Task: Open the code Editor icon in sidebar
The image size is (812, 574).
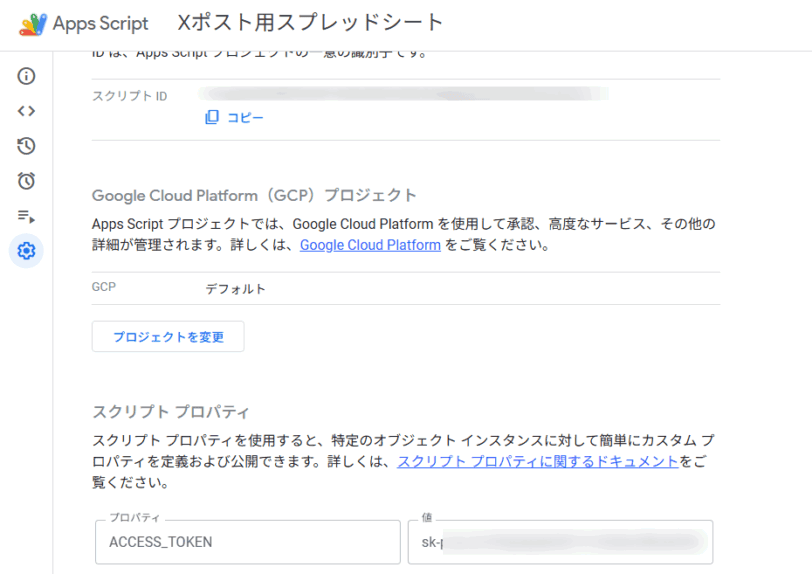Action: pyautogui.click(x=26, y=111)
